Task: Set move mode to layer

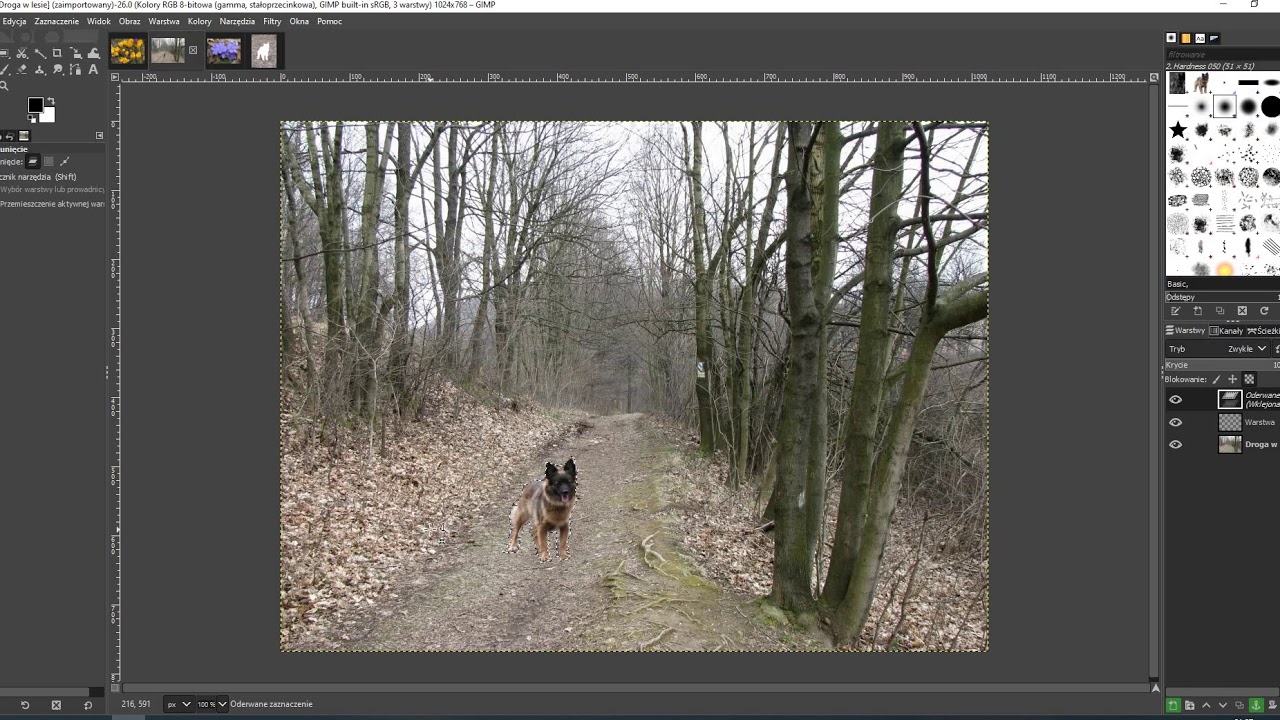Action: click(x=33, y=162)
